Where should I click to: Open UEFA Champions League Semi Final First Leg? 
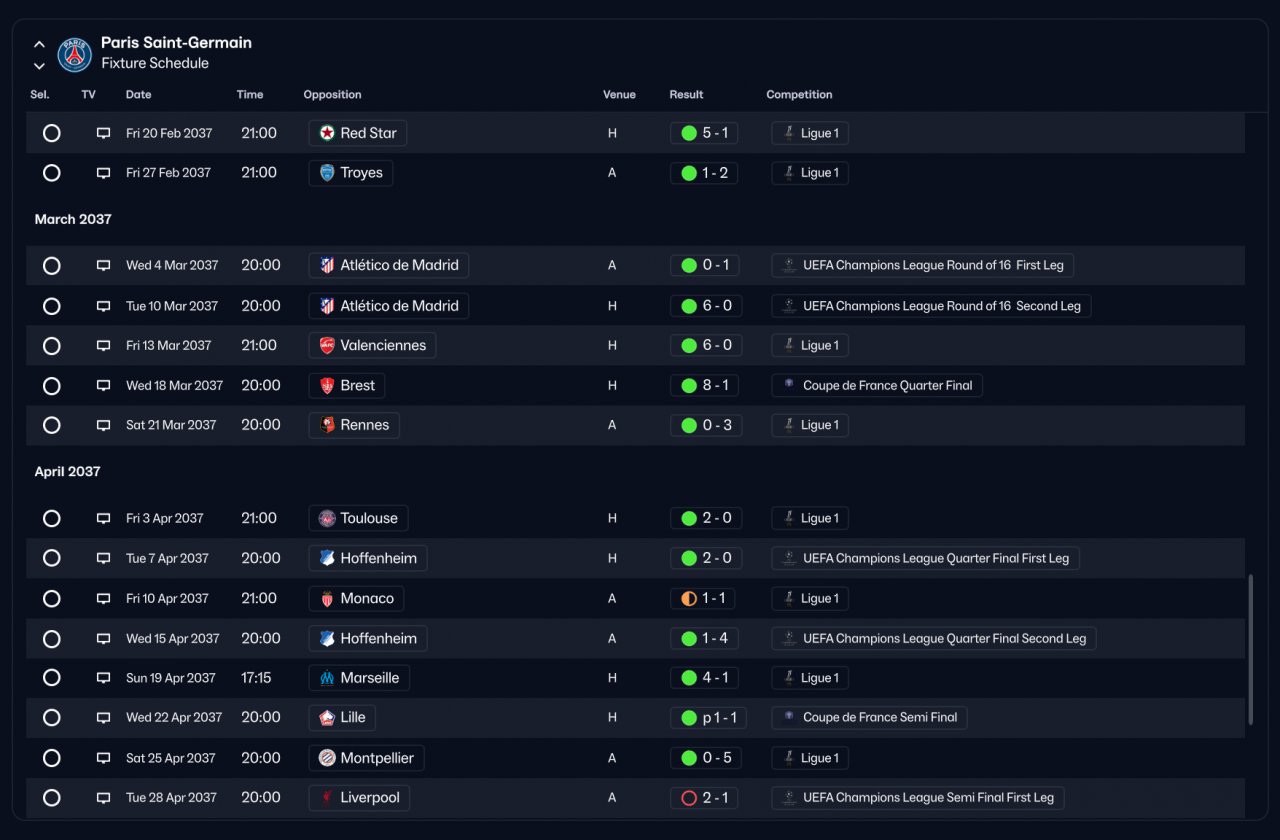coord(918,798)
